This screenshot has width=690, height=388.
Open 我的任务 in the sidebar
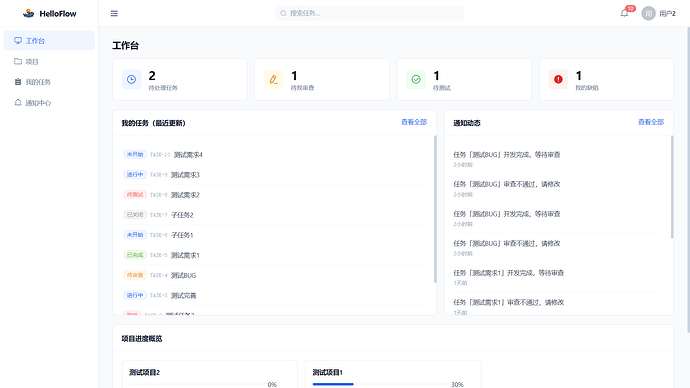click(49, 82)
